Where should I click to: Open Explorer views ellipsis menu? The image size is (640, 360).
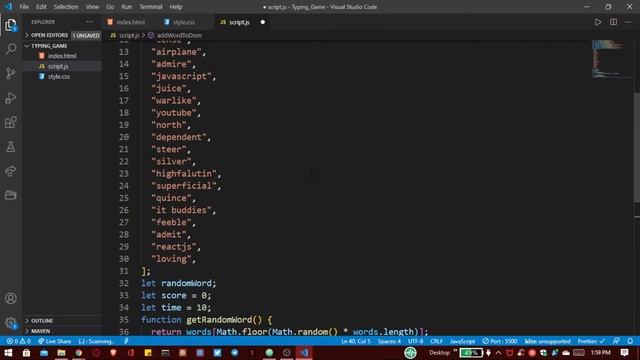click(89, 22)
